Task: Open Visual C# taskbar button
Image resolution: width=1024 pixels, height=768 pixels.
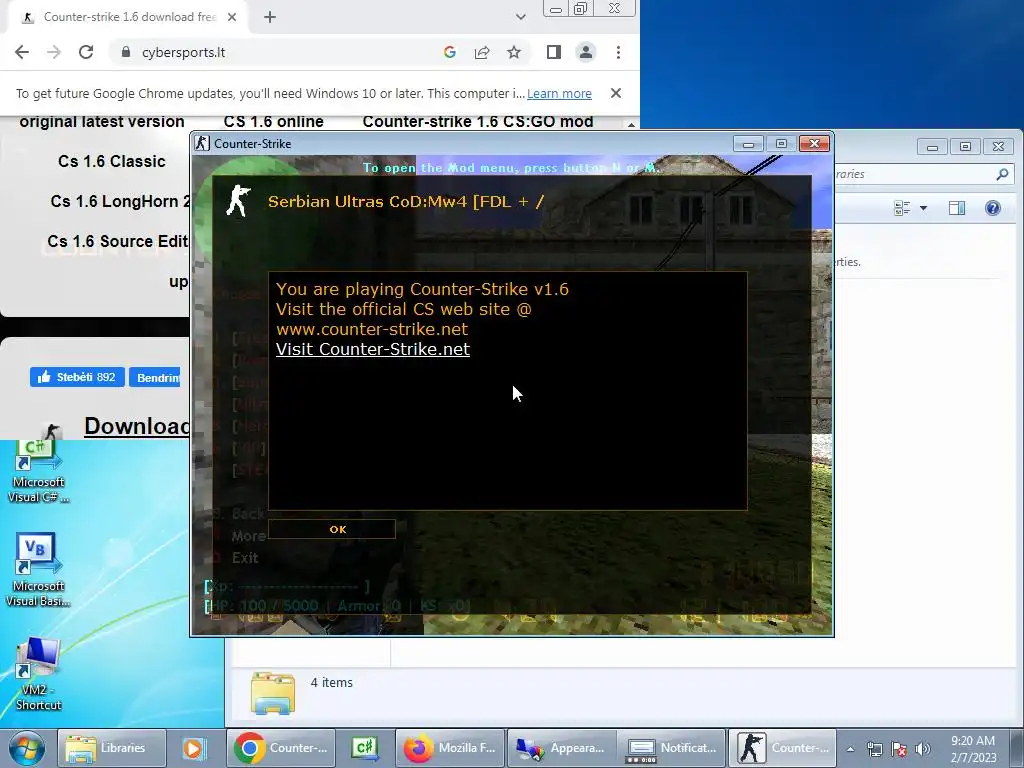Action: pos(364,748)
